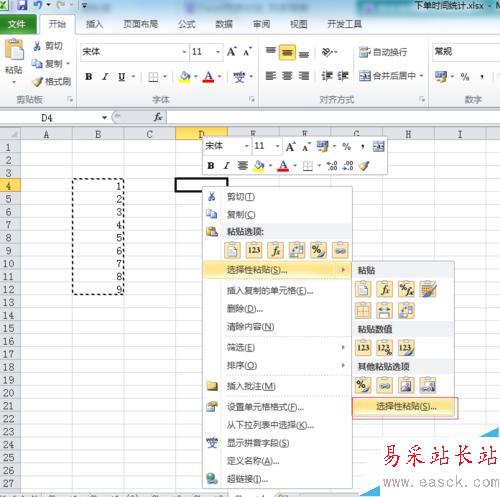Toggle italic in the ribbon font group
The height and width of the screenshot is (497, 500).
coord(105,77)
